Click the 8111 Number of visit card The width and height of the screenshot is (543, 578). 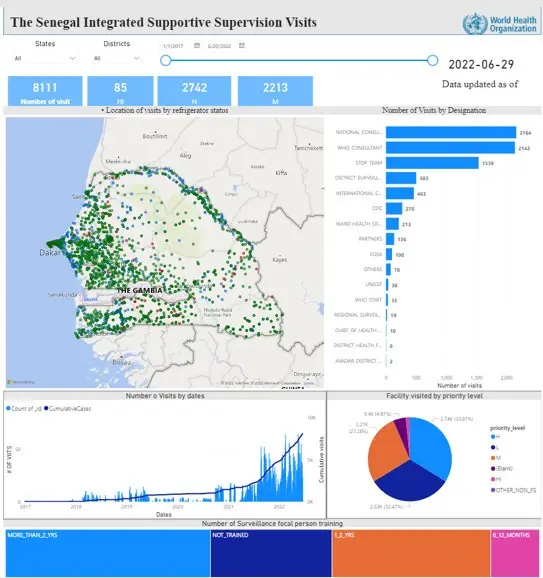pyautogui.click(x=45, y=91)
